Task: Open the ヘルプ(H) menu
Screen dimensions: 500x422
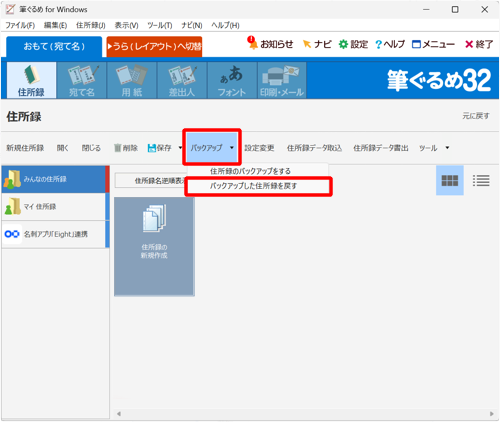Action: 225,25
